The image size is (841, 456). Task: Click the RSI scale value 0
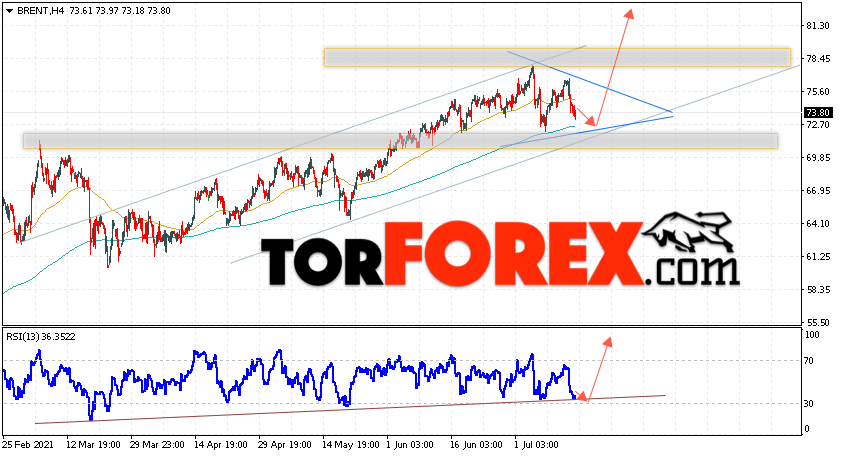point(808,429)
